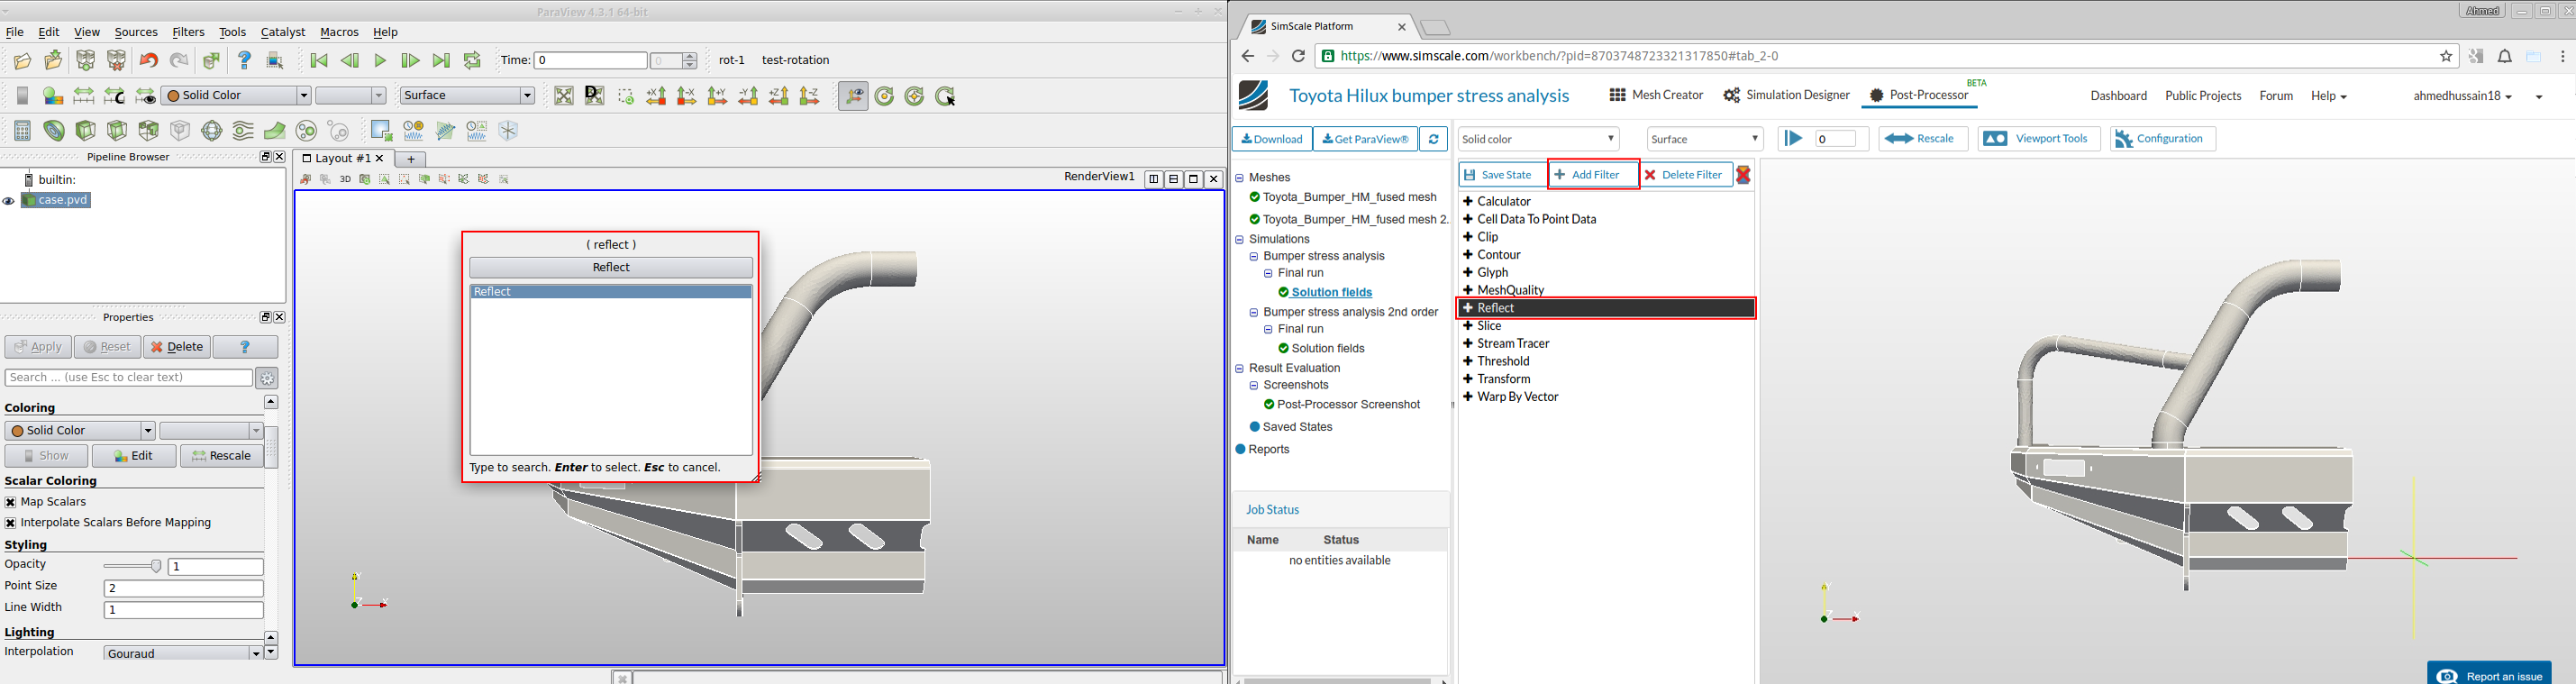Click the Calculator filter icon in ParaView toolbar
2576x684 pixels.
[22, 131]
